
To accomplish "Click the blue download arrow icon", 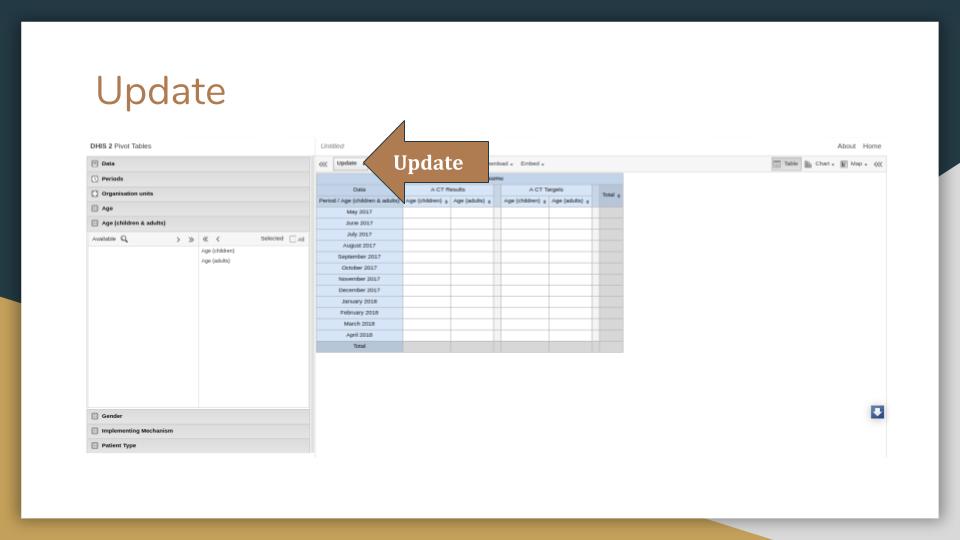I will coord(877,412).
